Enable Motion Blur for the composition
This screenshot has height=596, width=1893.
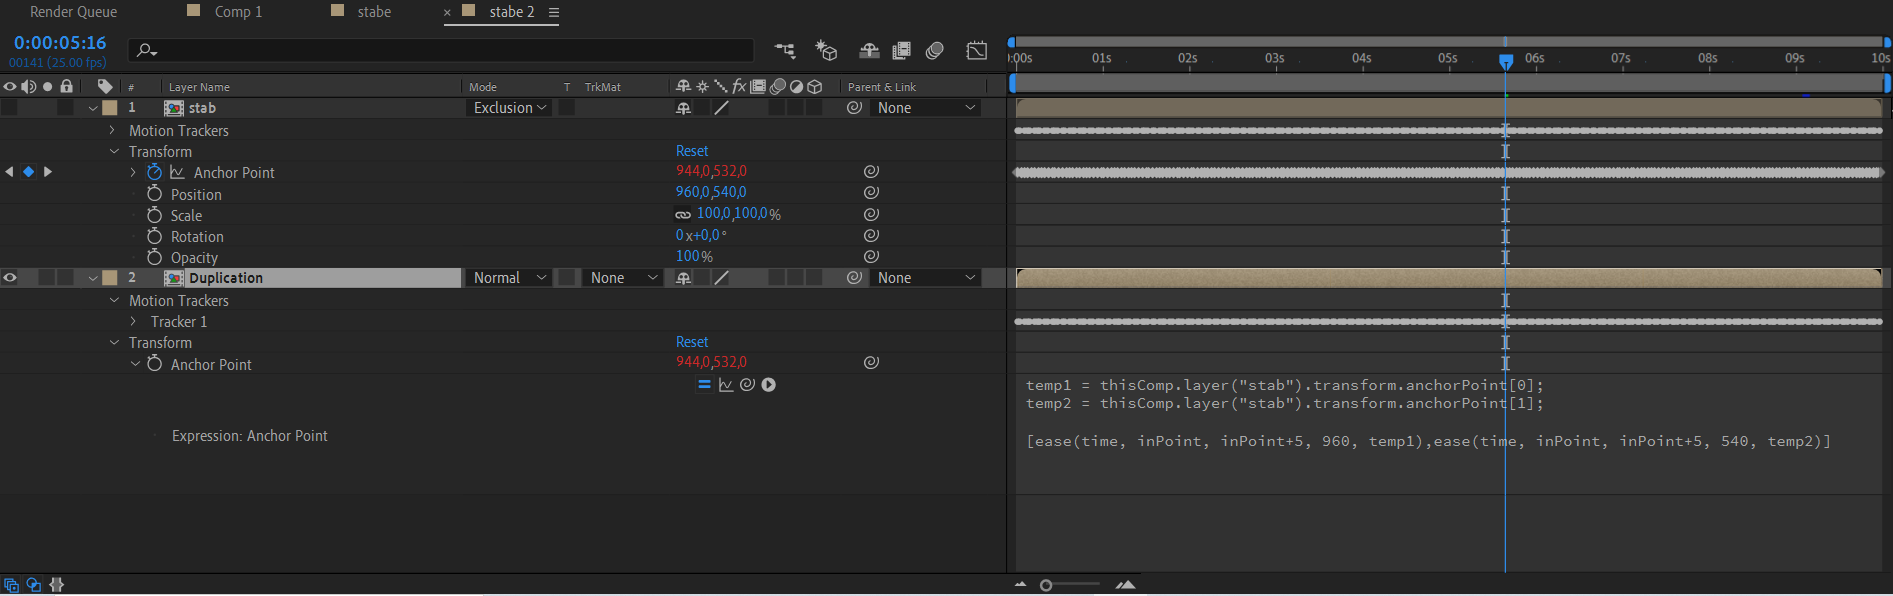click(x=935, y=50)
